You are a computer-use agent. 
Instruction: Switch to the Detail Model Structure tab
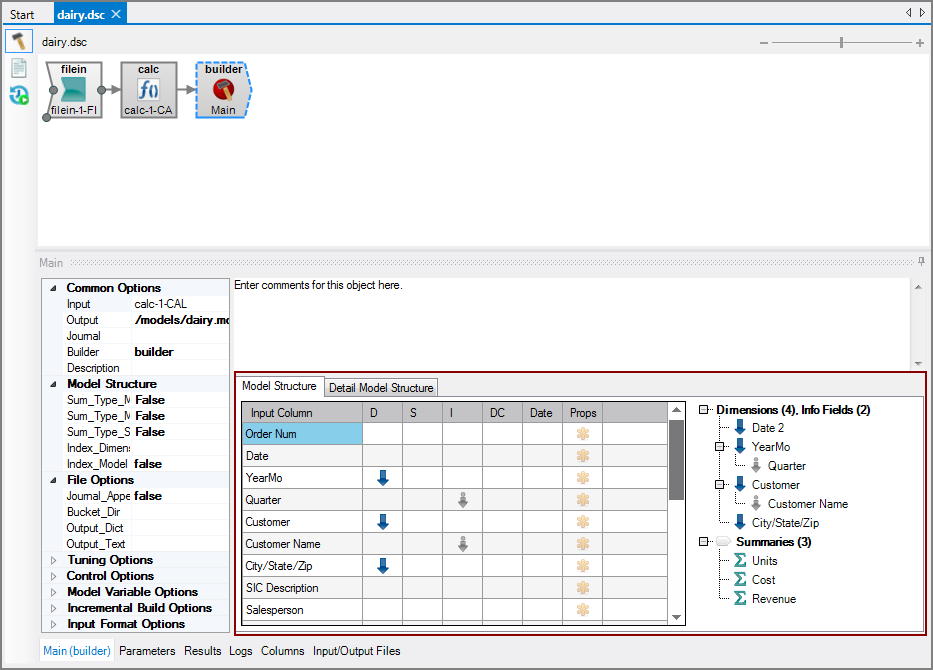381,387
